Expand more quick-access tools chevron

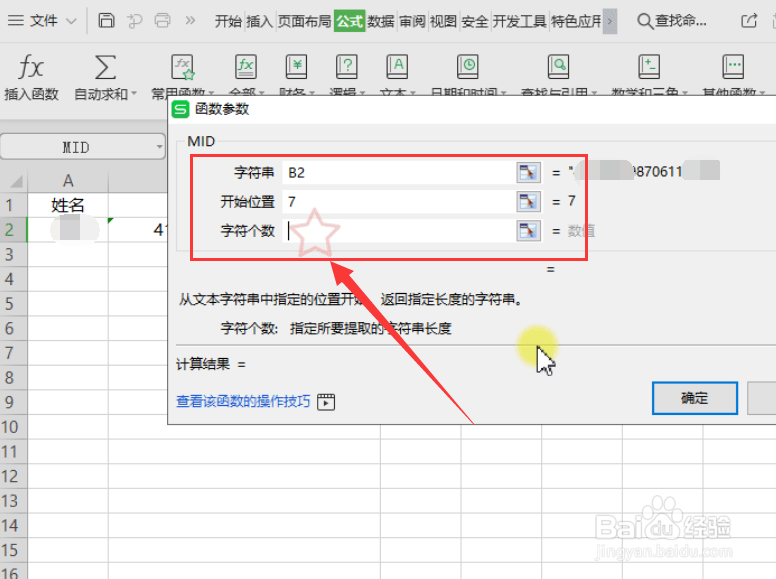190,21
